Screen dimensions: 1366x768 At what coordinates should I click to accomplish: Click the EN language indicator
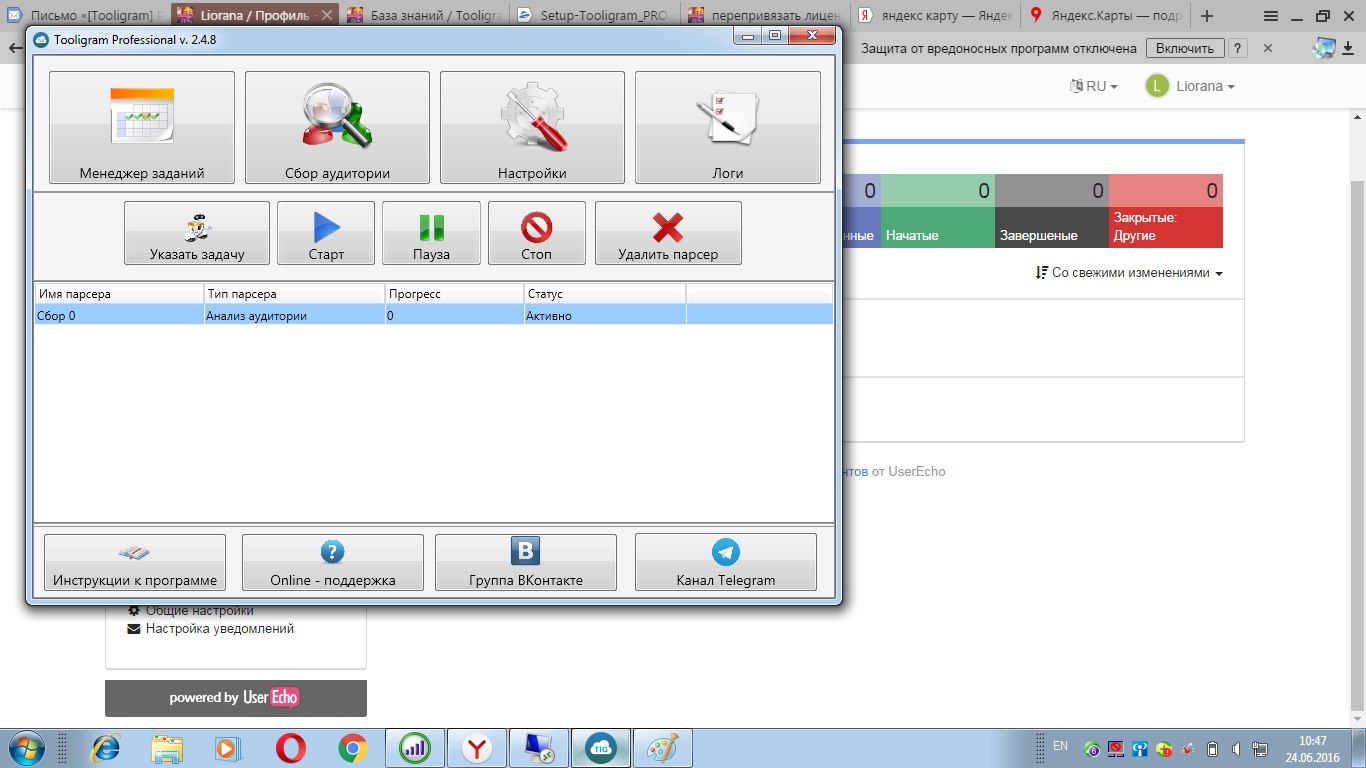(1061, 746)
